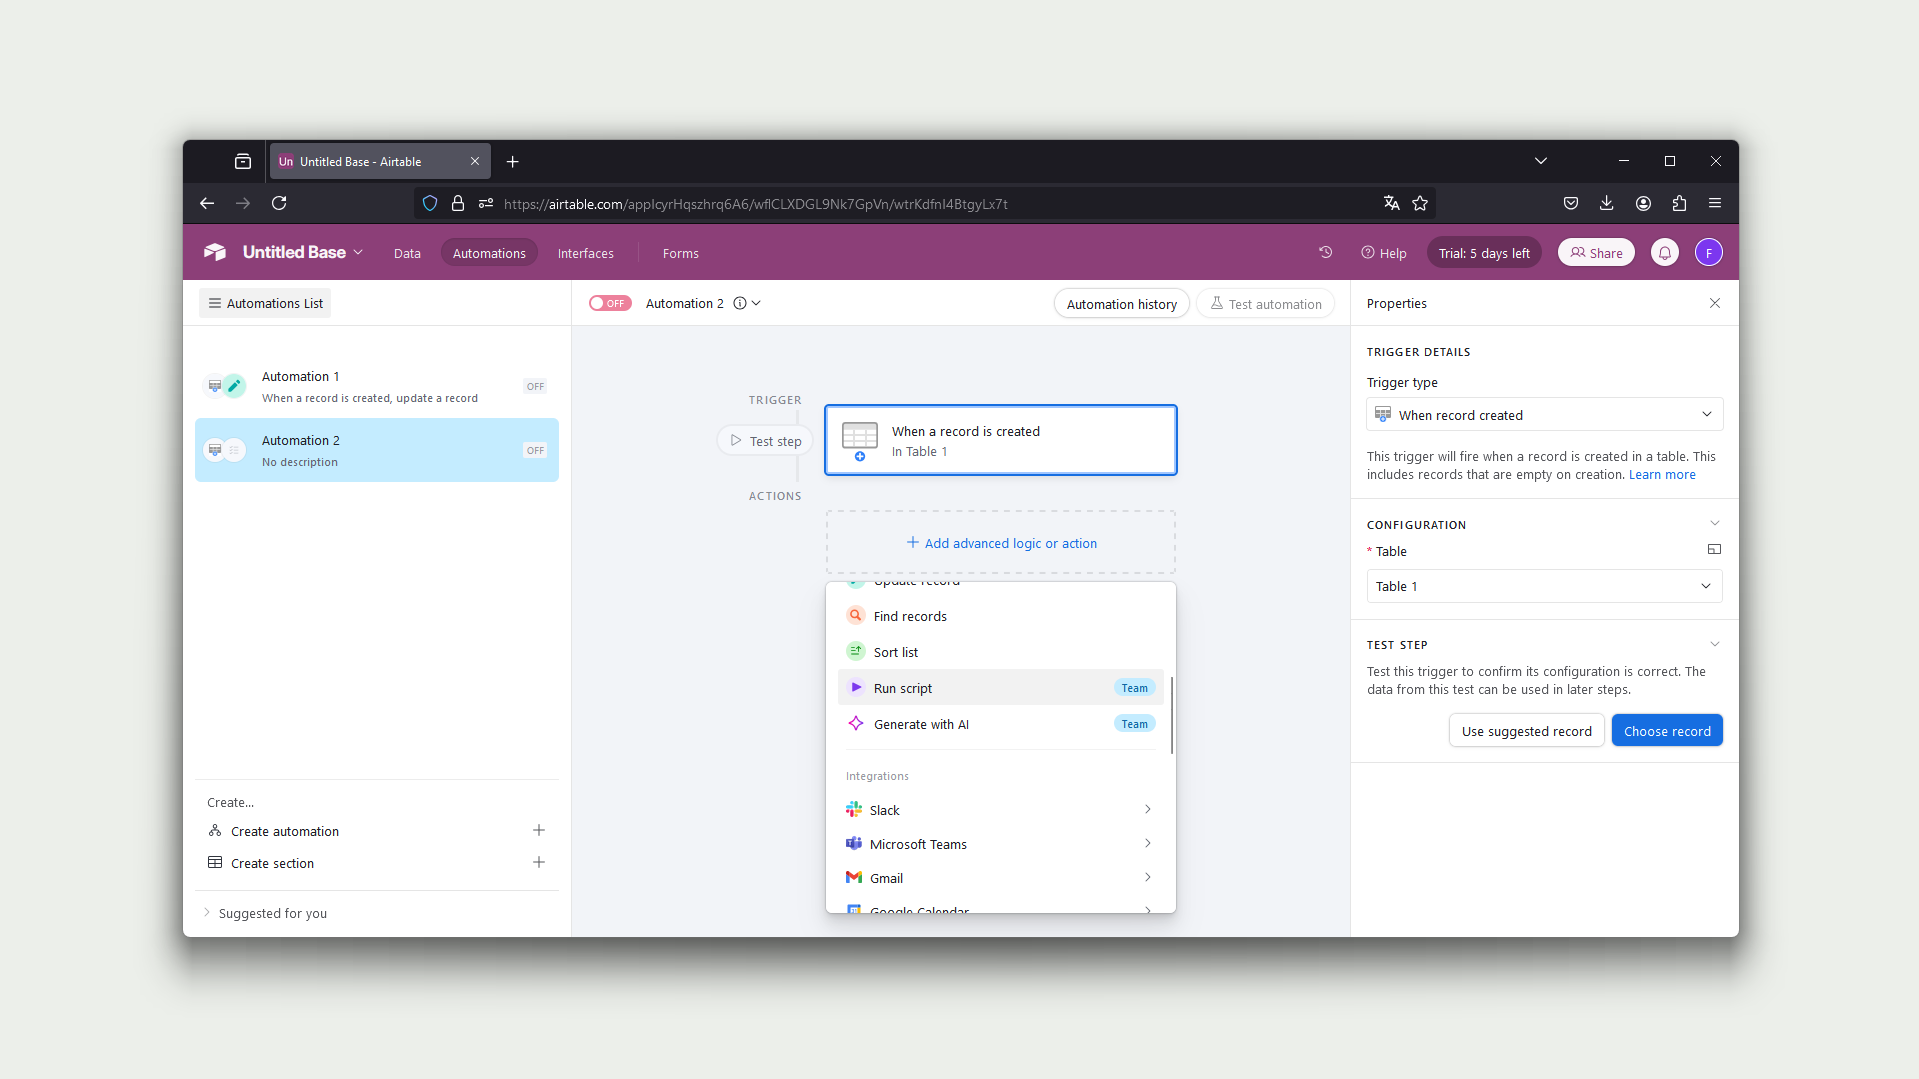This screenshot has width=1919, height=1079.
Task: Open the browser hamburger menu
Action: click(x=1715, y=204)
